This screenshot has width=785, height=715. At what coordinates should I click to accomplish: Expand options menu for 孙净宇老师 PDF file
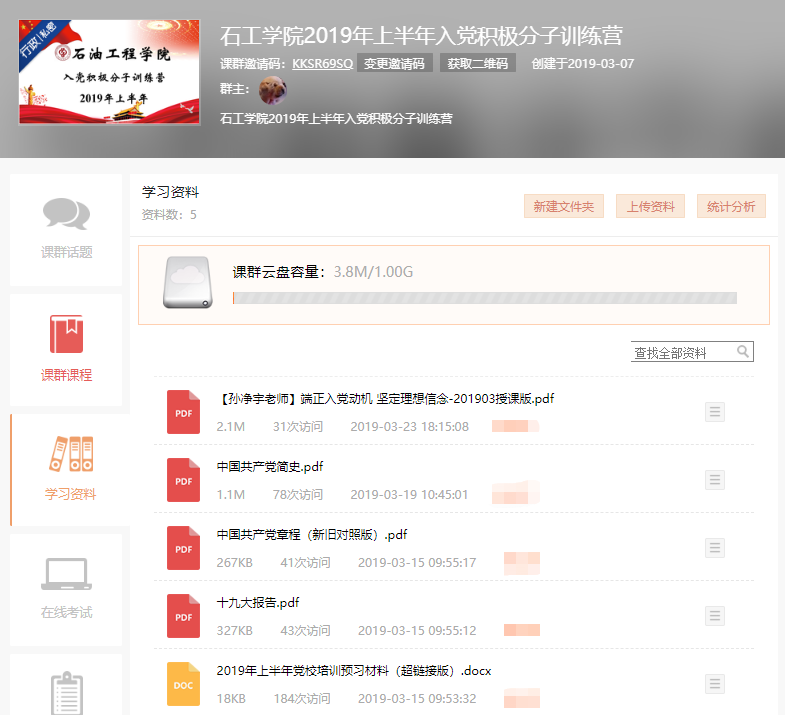715,412
